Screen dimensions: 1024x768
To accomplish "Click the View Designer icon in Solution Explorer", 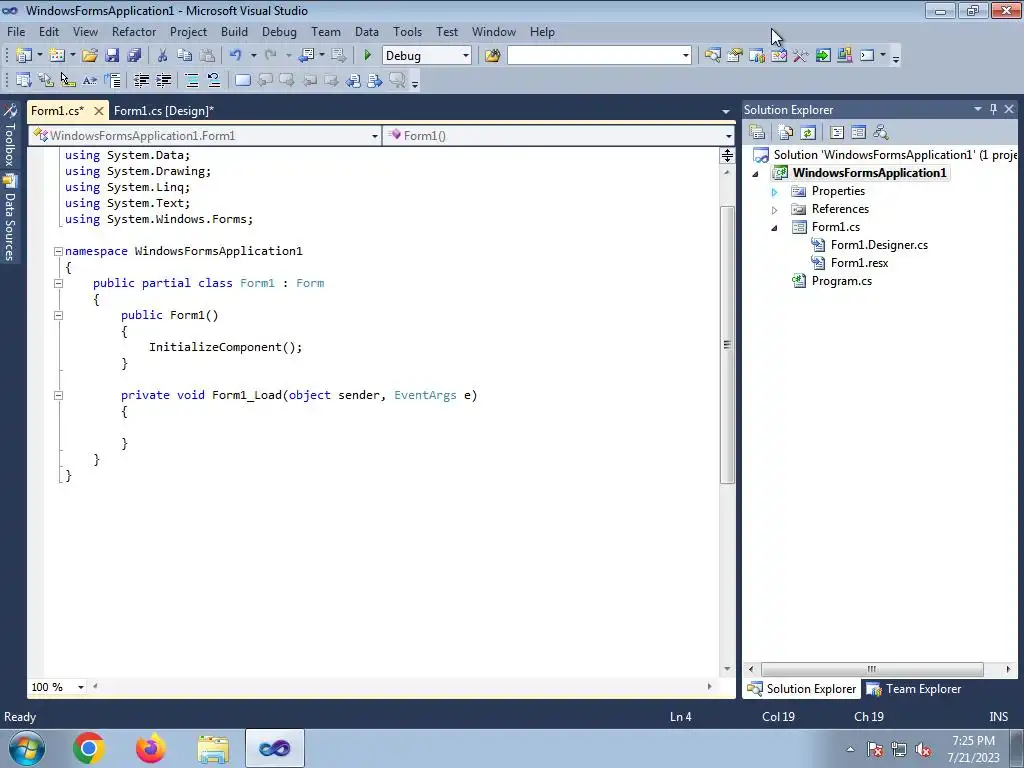I will coord(858,133).
